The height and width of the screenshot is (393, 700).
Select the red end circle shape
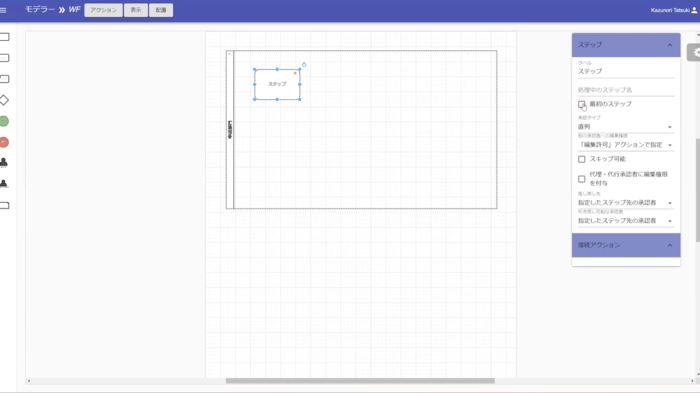click(x=4, y=142)
